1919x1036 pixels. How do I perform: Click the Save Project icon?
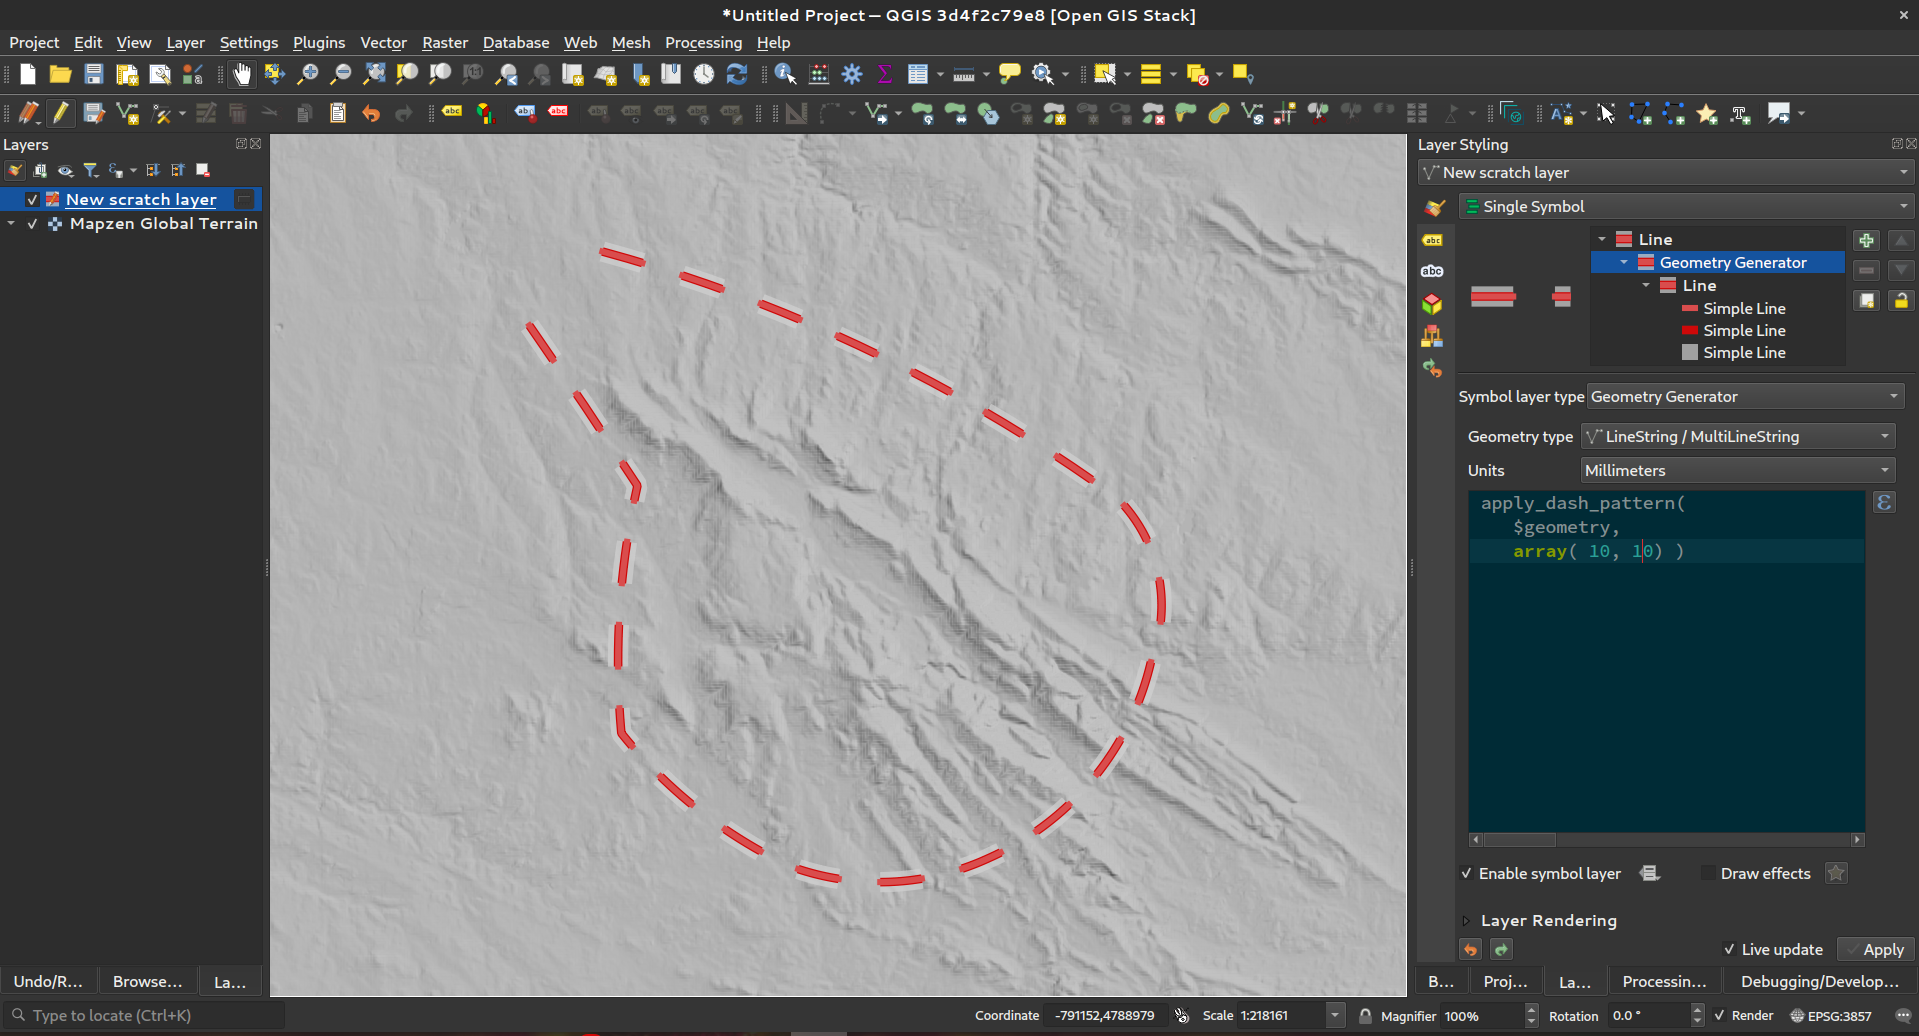pos(94,75)
